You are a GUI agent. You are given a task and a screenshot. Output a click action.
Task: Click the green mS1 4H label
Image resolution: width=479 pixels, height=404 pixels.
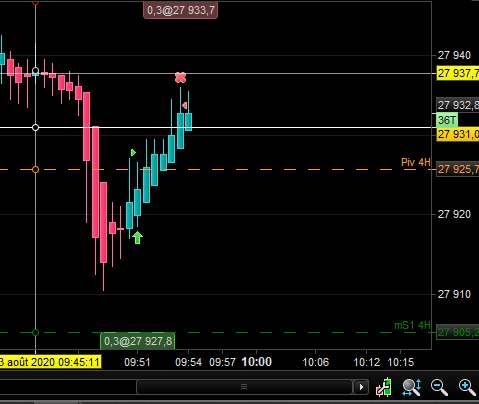(412, 325)
